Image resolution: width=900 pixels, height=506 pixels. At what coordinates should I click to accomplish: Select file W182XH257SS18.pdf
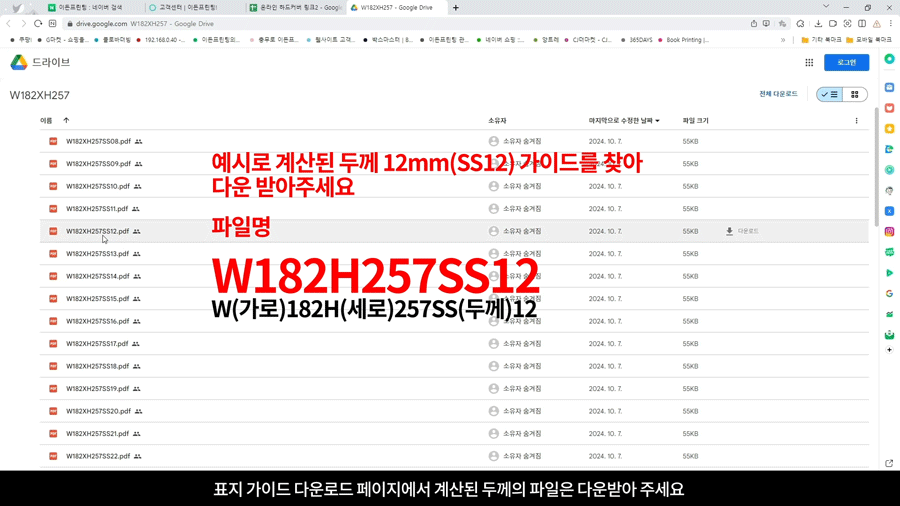pyautogui.click(x=98, y=366)
